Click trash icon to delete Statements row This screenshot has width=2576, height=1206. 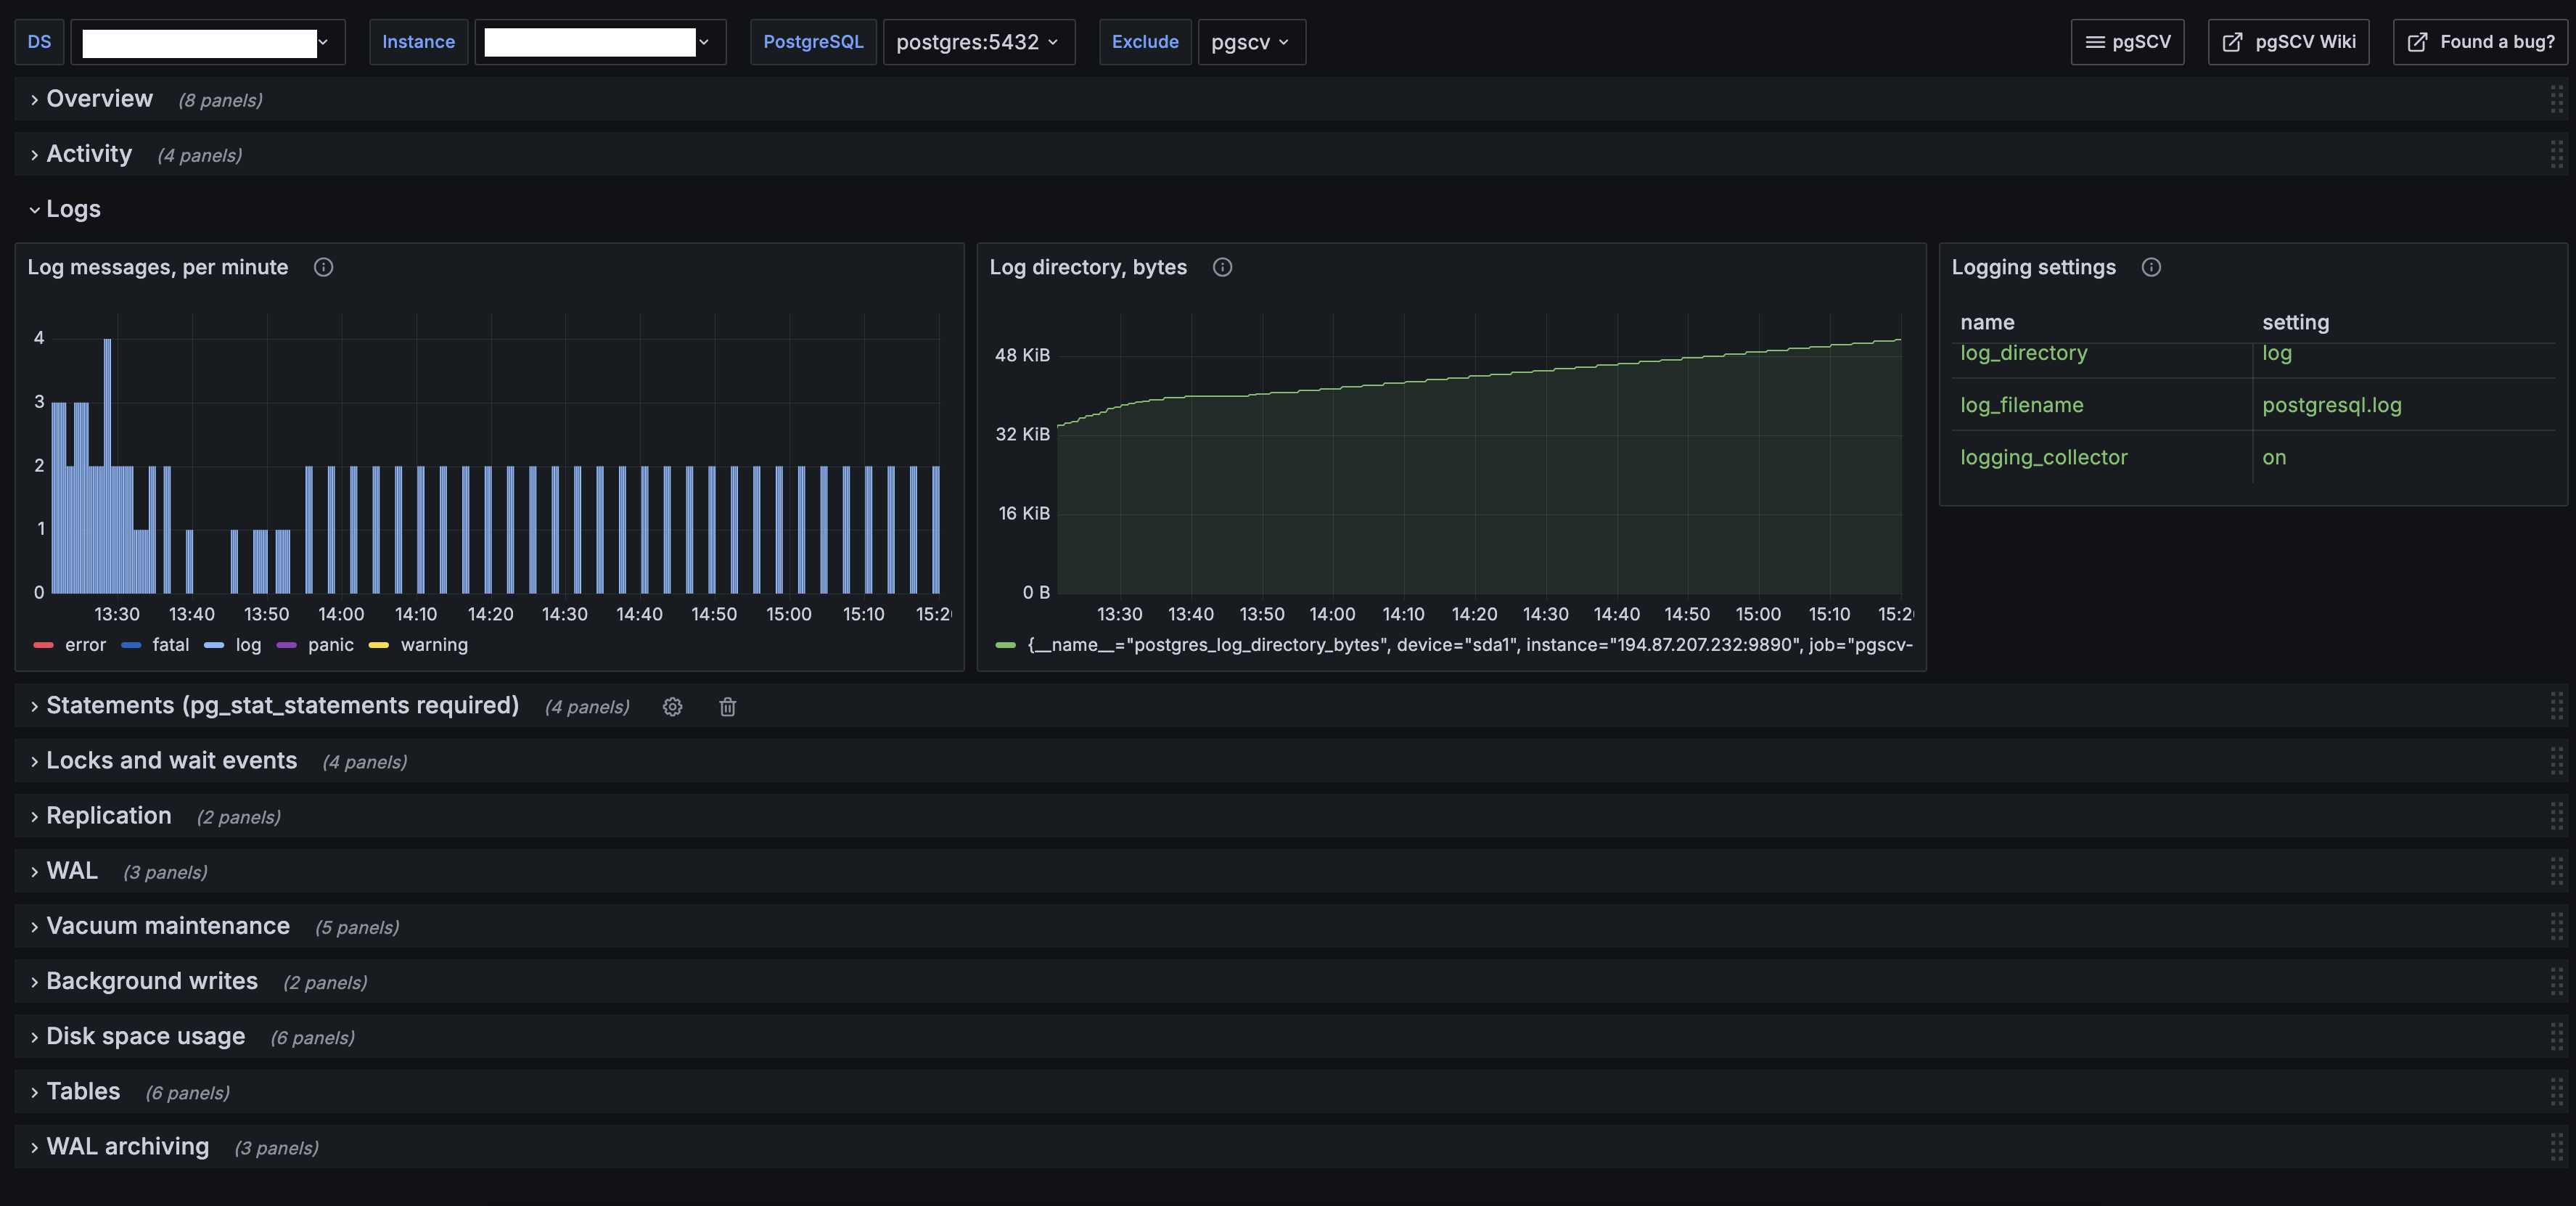pos(727,707)
